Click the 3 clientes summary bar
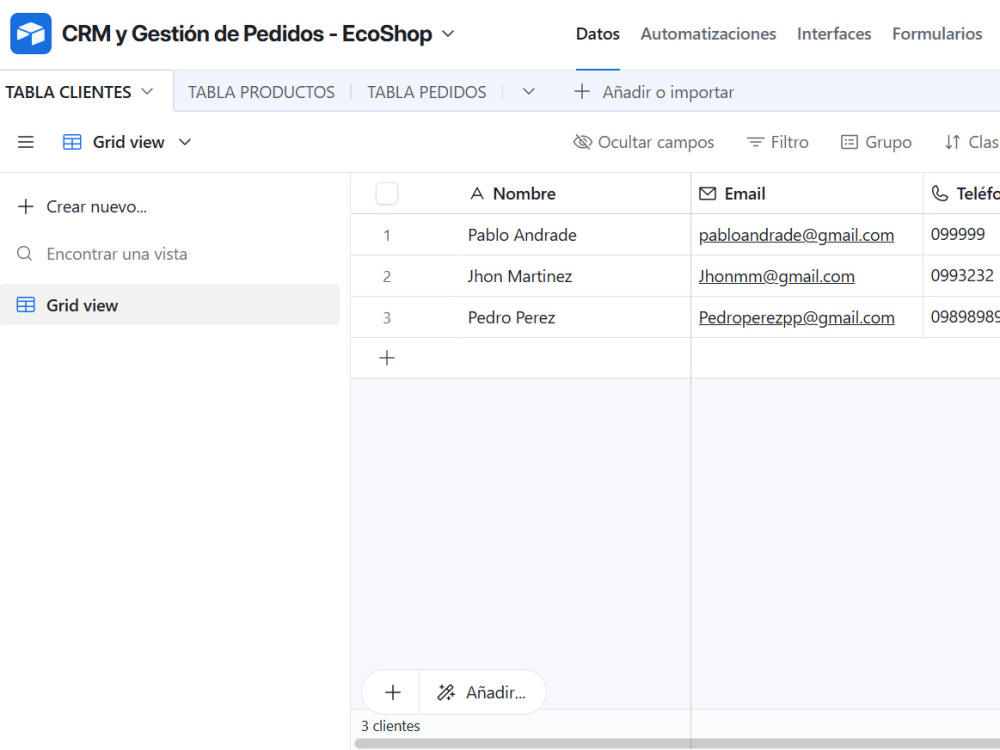Image resolution: width=1000 pixels, height=750 pixels. [390, 726]
